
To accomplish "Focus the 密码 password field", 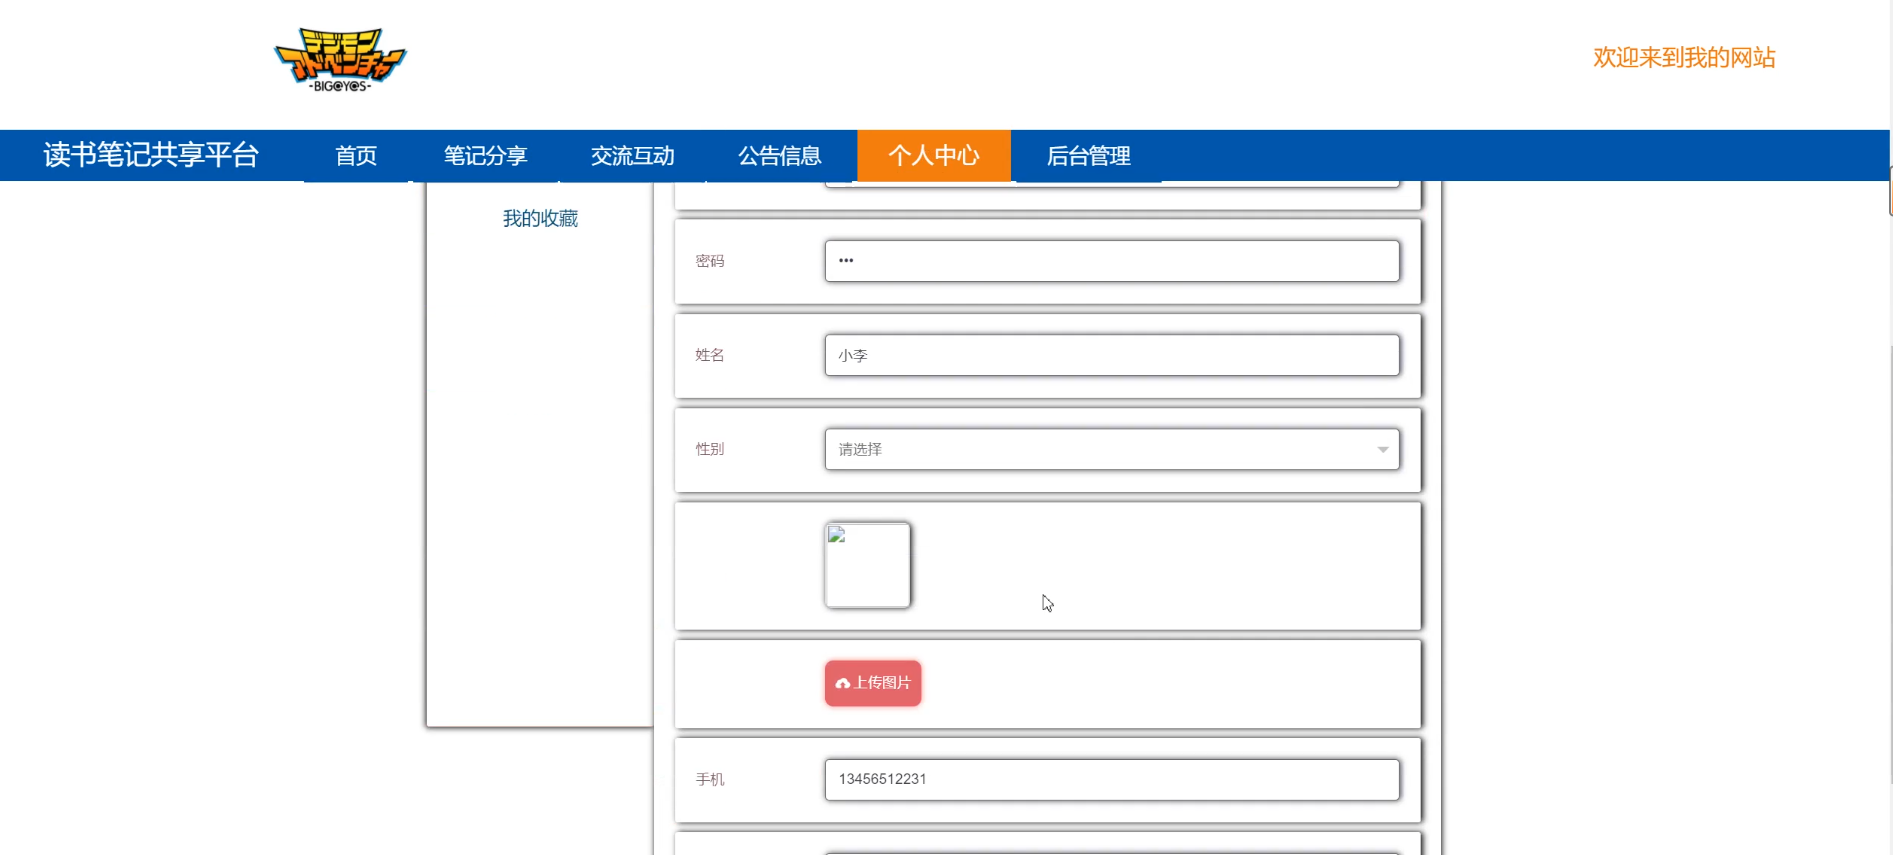I will pyautogui.click(x=1112, y=261).
